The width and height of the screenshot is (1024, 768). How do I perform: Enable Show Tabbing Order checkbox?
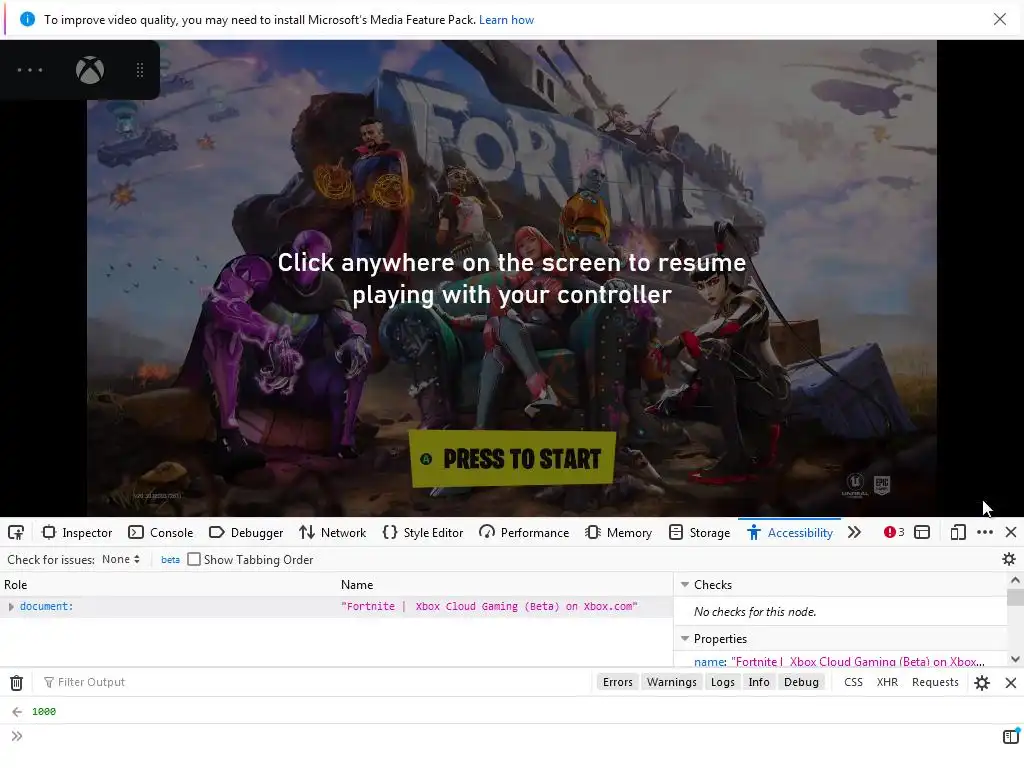[x=194, y=559]
